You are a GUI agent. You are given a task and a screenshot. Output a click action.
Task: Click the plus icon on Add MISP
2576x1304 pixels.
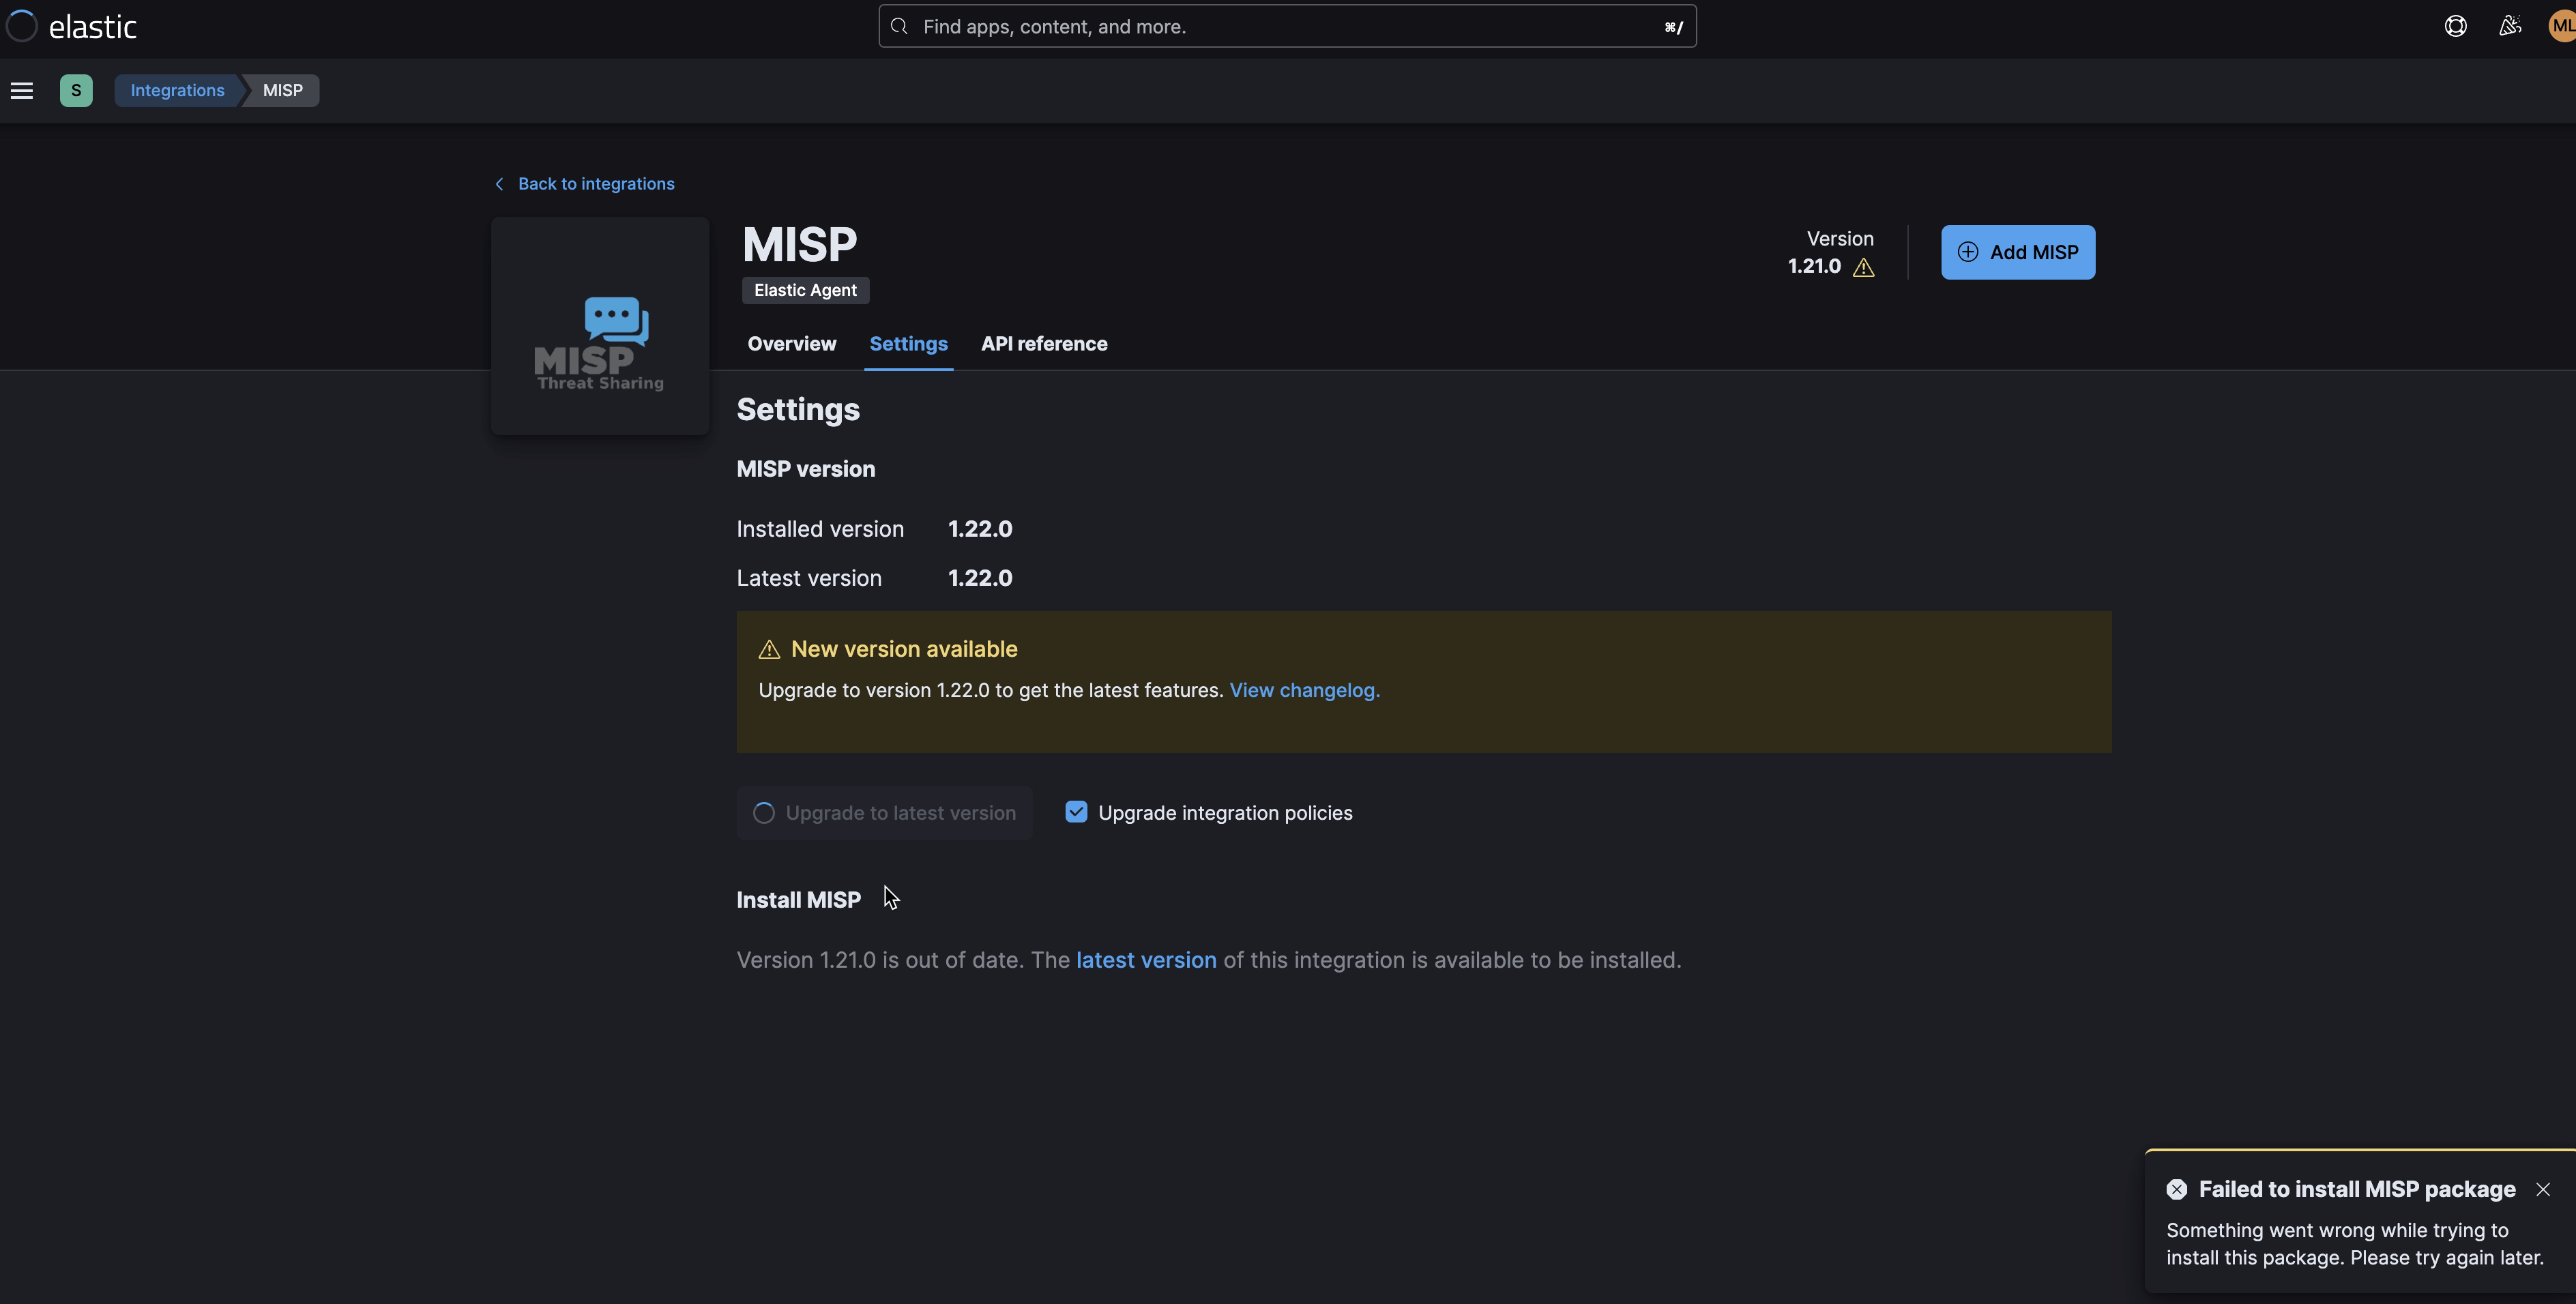click(1967, 252)
